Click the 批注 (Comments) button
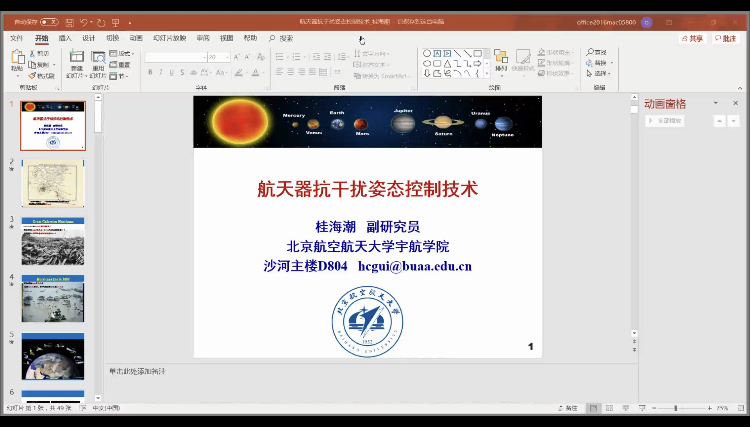 726,38
